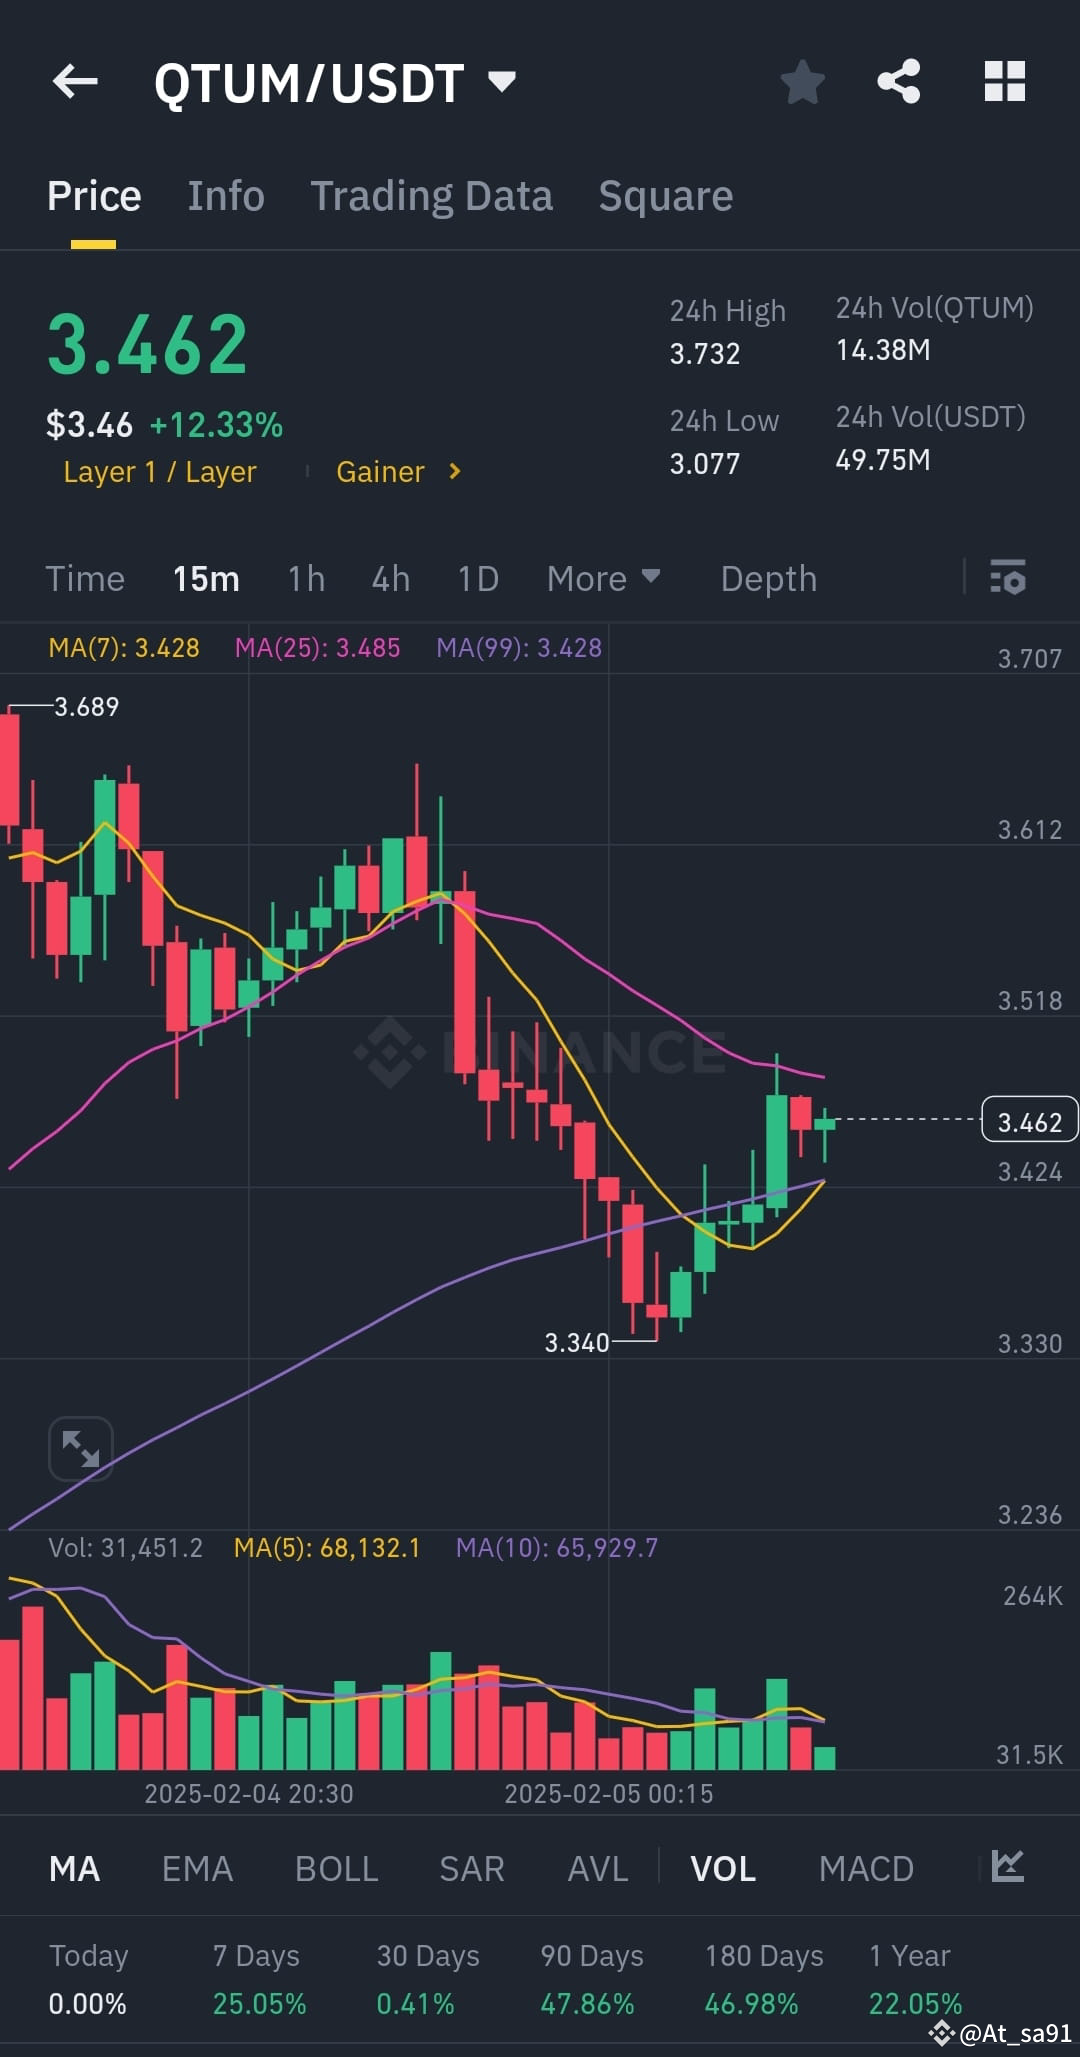The height and width of the screenshot is (2057, 1080).
Task: Expand the More timeframe dropdown
Action: click(x=602, y=578)
